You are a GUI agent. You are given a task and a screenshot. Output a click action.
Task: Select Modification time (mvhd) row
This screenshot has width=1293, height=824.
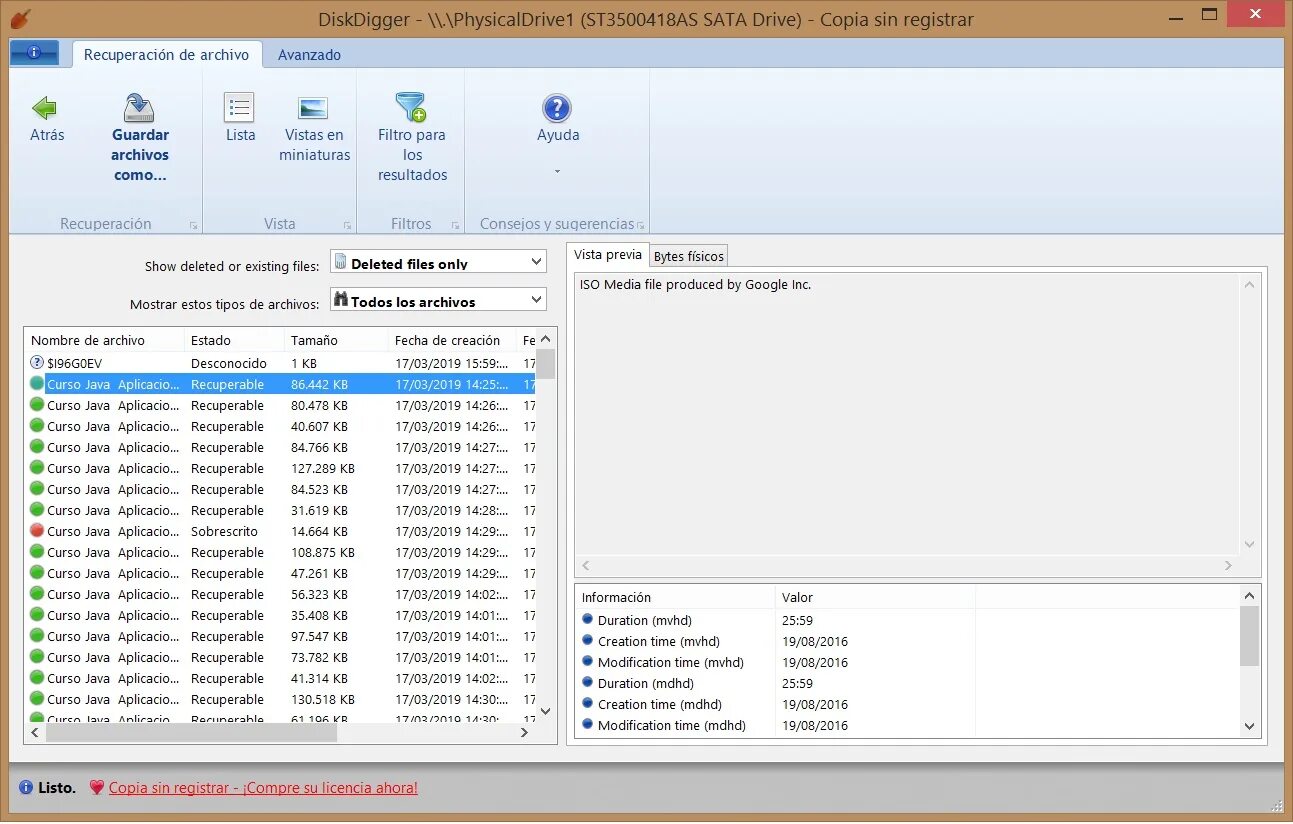[x=908, y=662]
